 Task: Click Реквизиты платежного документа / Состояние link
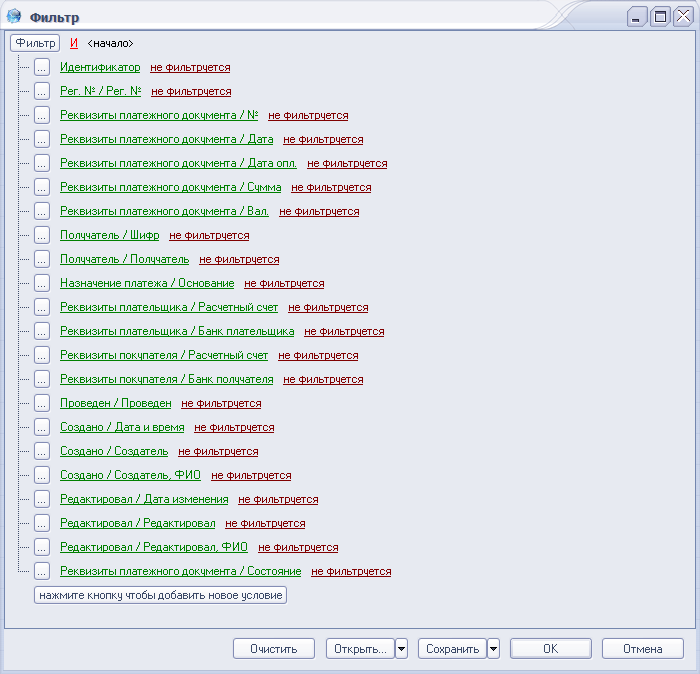[180, 571]
